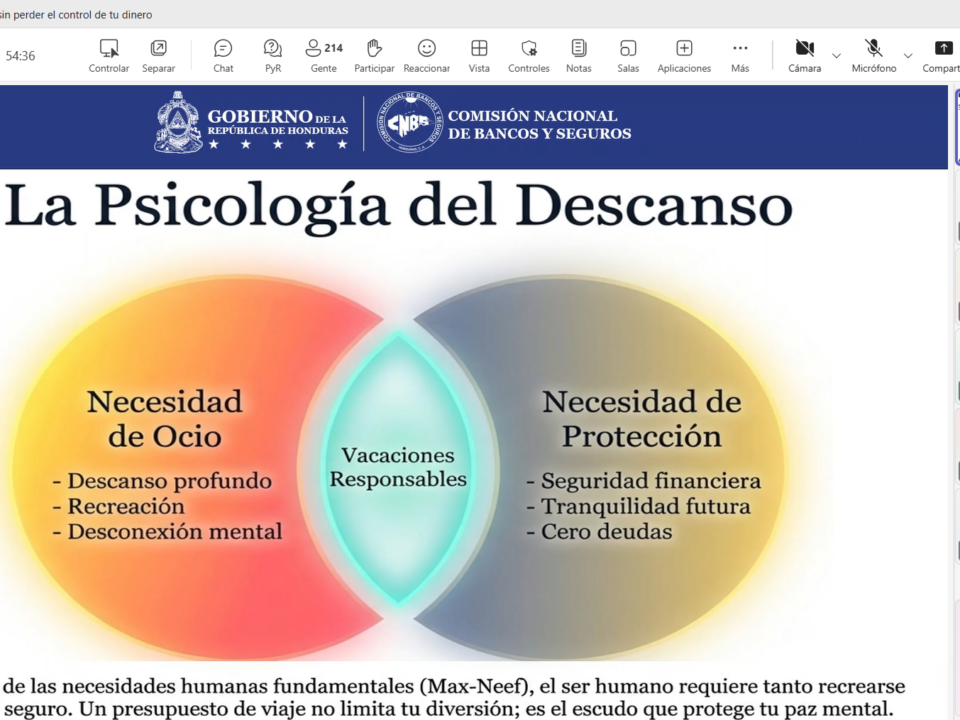The width and height of the screenshot is (960, 720).
Task: Expand the microphone options dropdown arrow
Action: click(x=908, y=55)
